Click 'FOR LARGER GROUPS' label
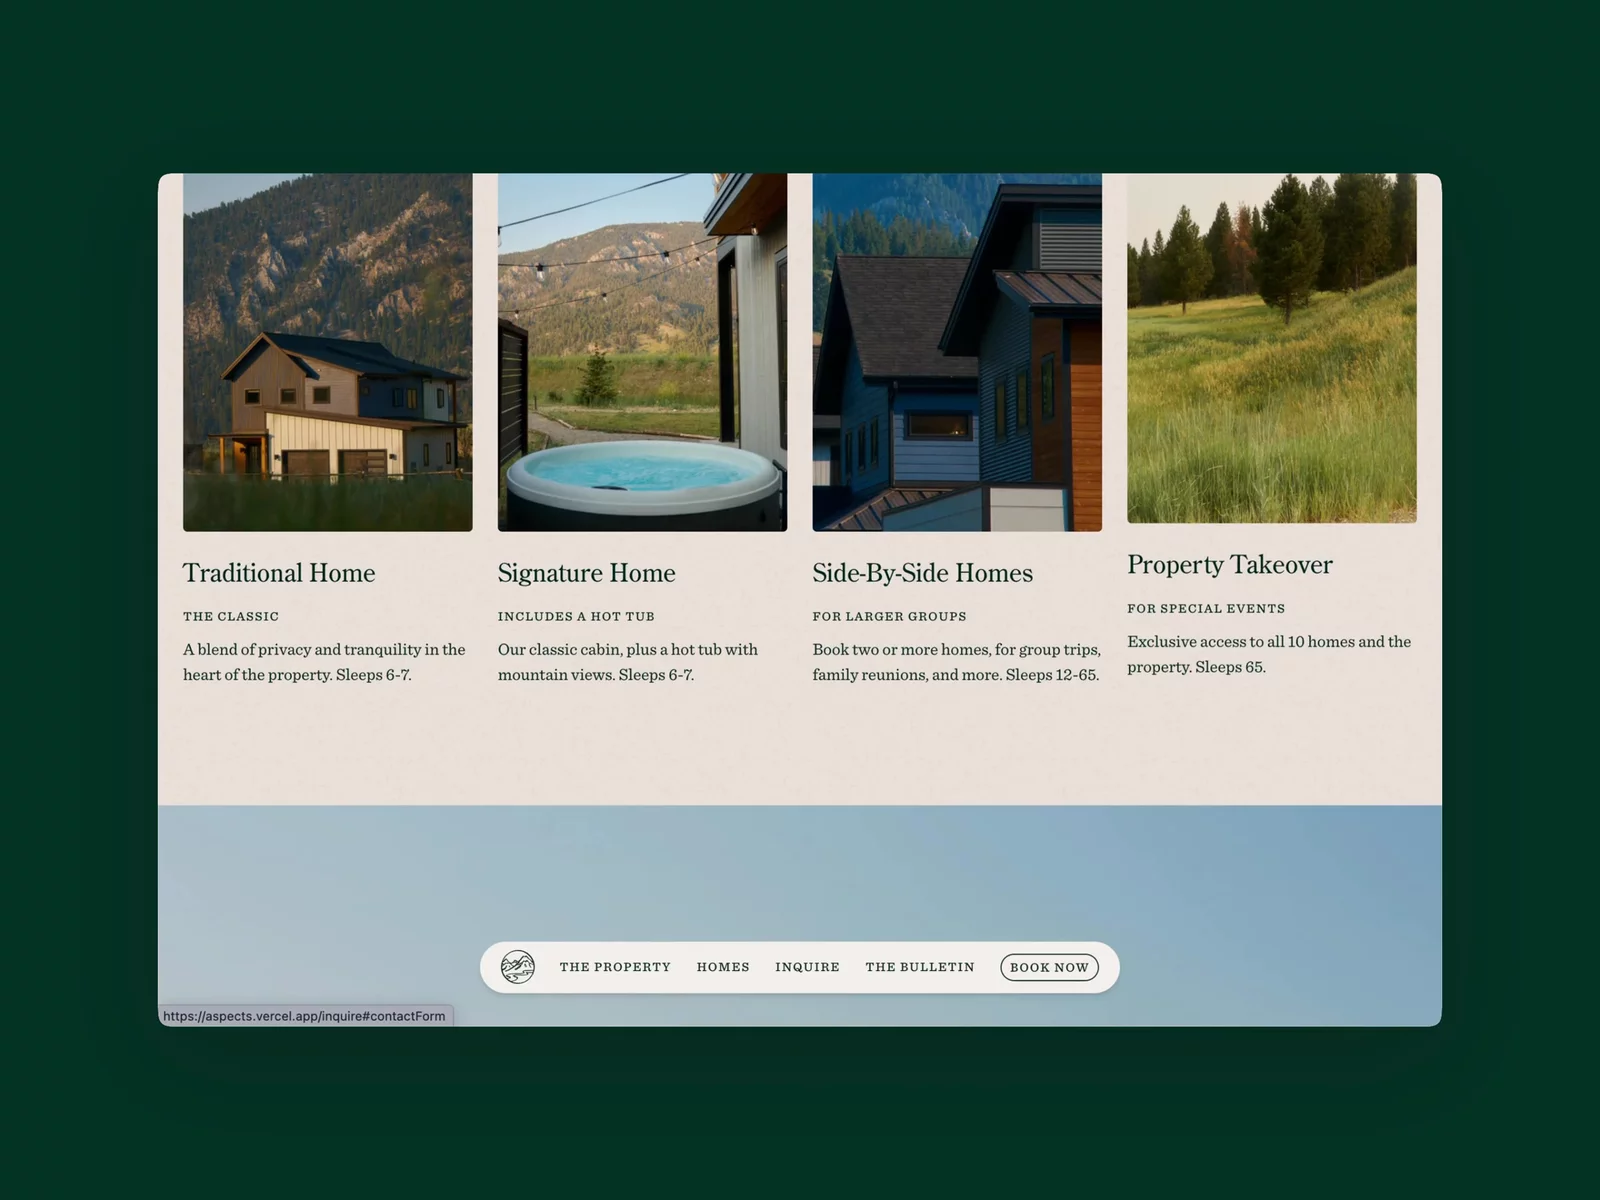 coord(889,616)
